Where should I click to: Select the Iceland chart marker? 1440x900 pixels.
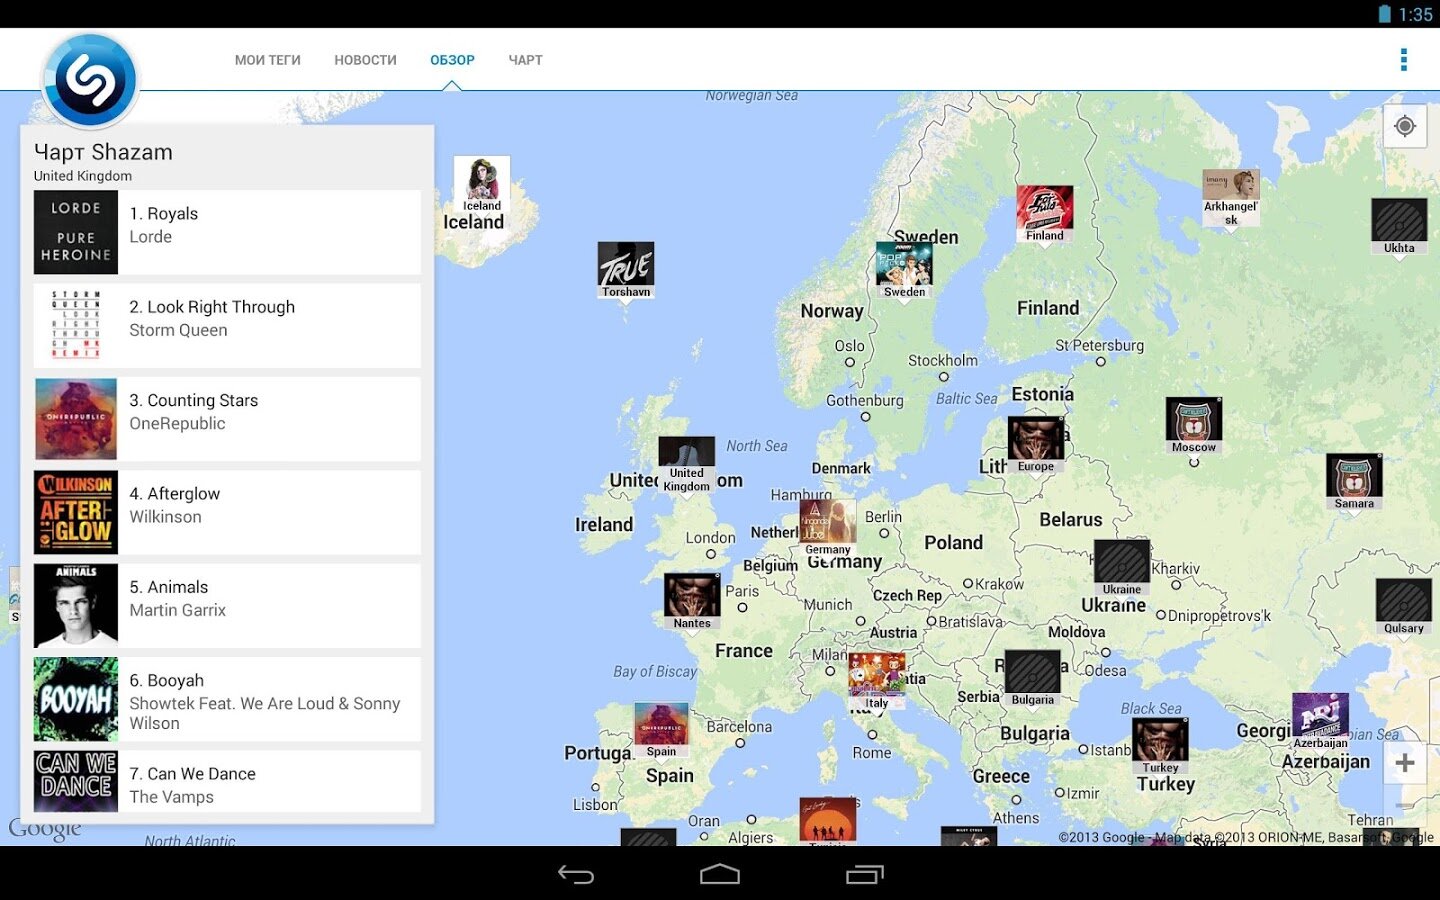(x=482, y=185)
